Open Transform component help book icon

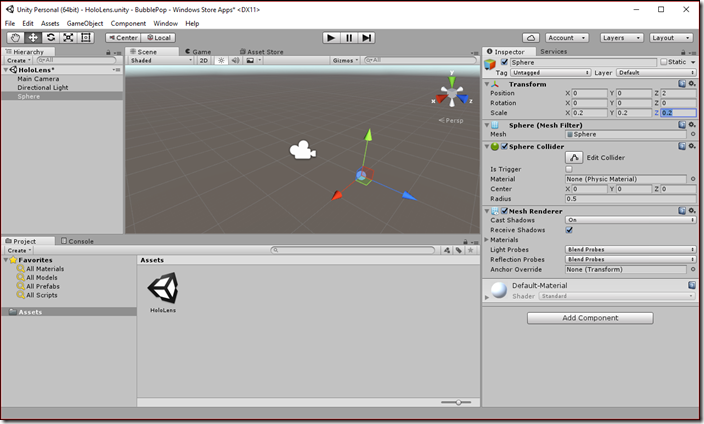[682, 84]
